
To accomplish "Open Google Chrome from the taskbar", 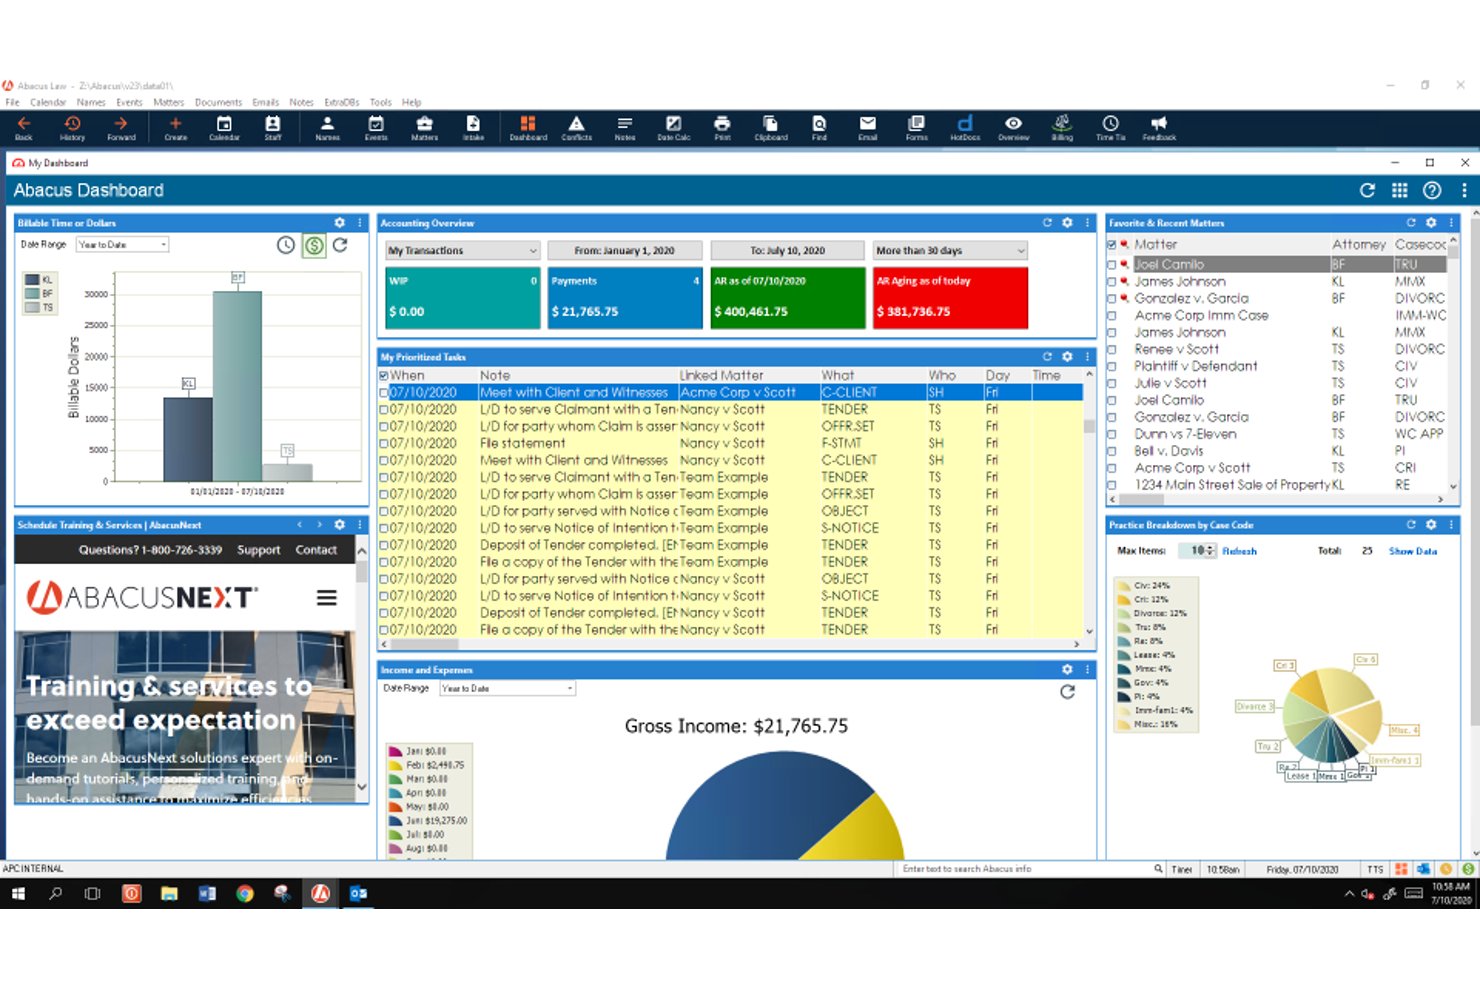I will point(245,894).
